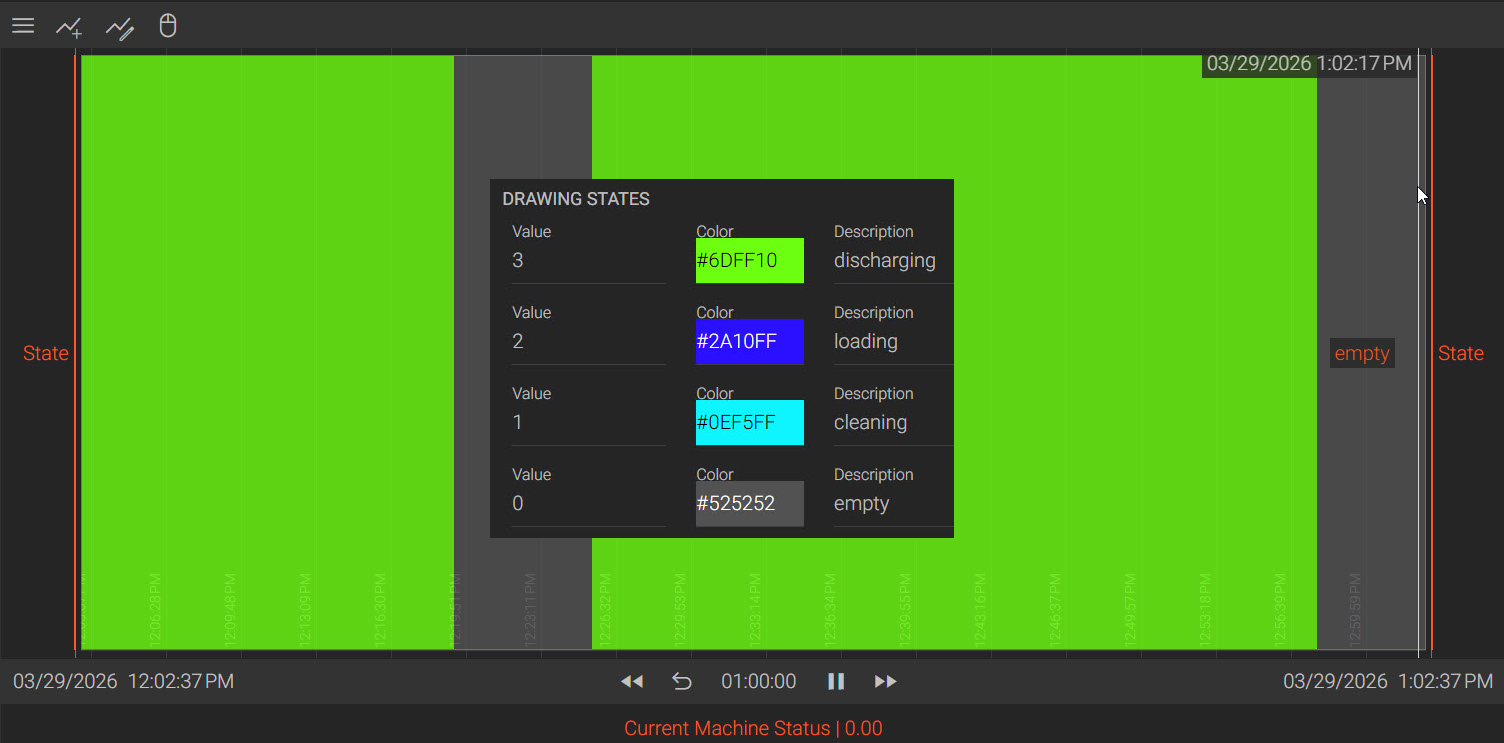Image resolution: width=1504 pixels, height=743 pixels.
Task: Edit the 'cleaning' description field
Action: pyautogui.click(x=893, y=423)
